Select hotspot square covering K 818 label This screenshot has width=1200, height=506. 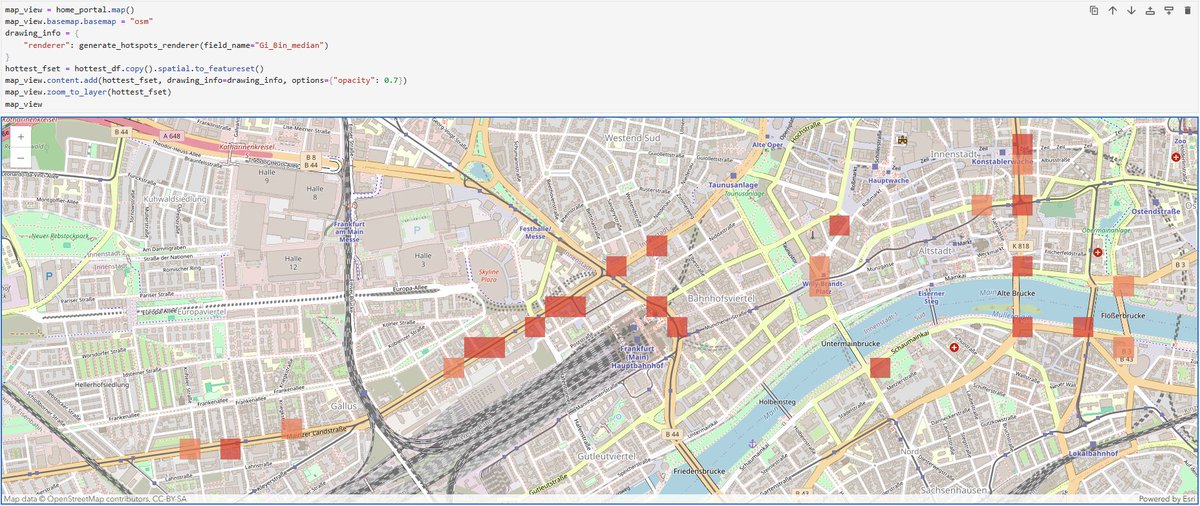1022,266
